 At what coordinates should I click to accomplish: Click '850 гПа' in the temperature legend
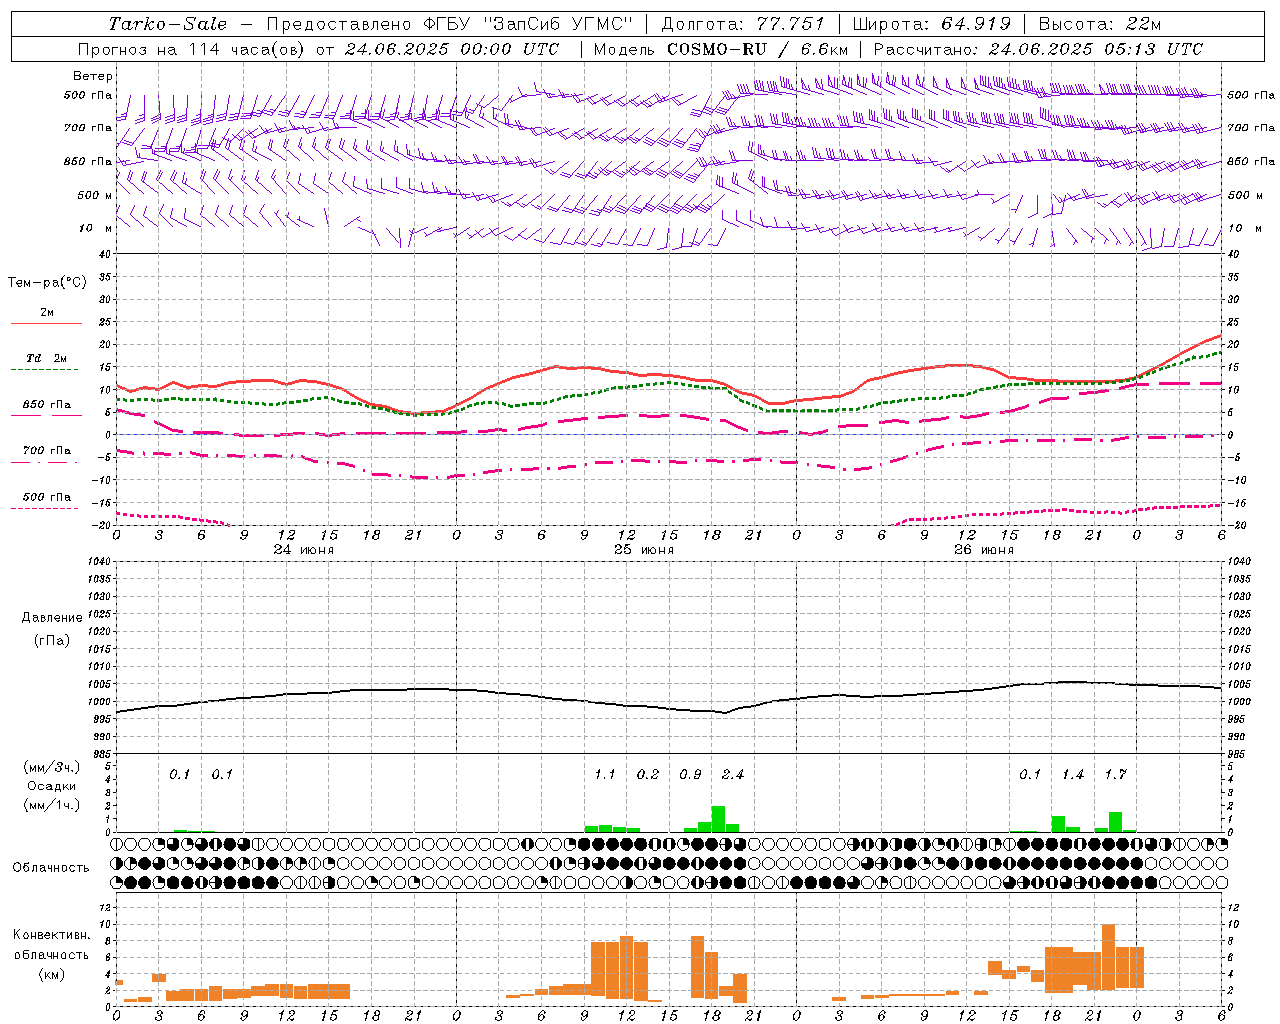point(47,405)
